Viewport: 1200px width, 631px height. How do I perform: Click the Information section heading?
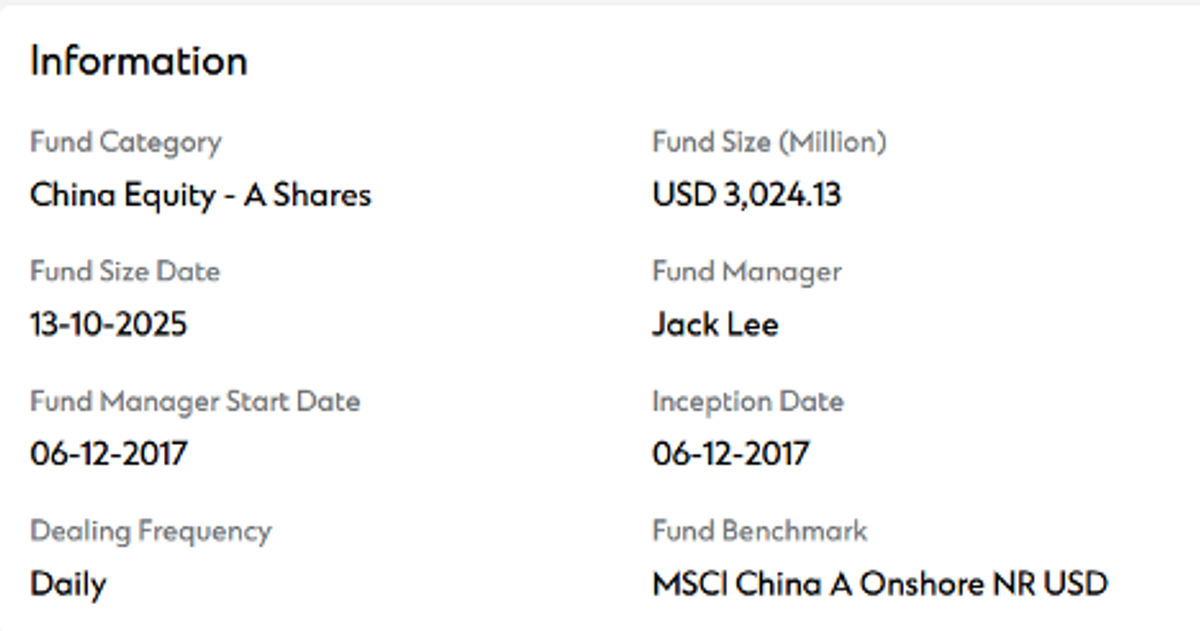click(138, 62)
